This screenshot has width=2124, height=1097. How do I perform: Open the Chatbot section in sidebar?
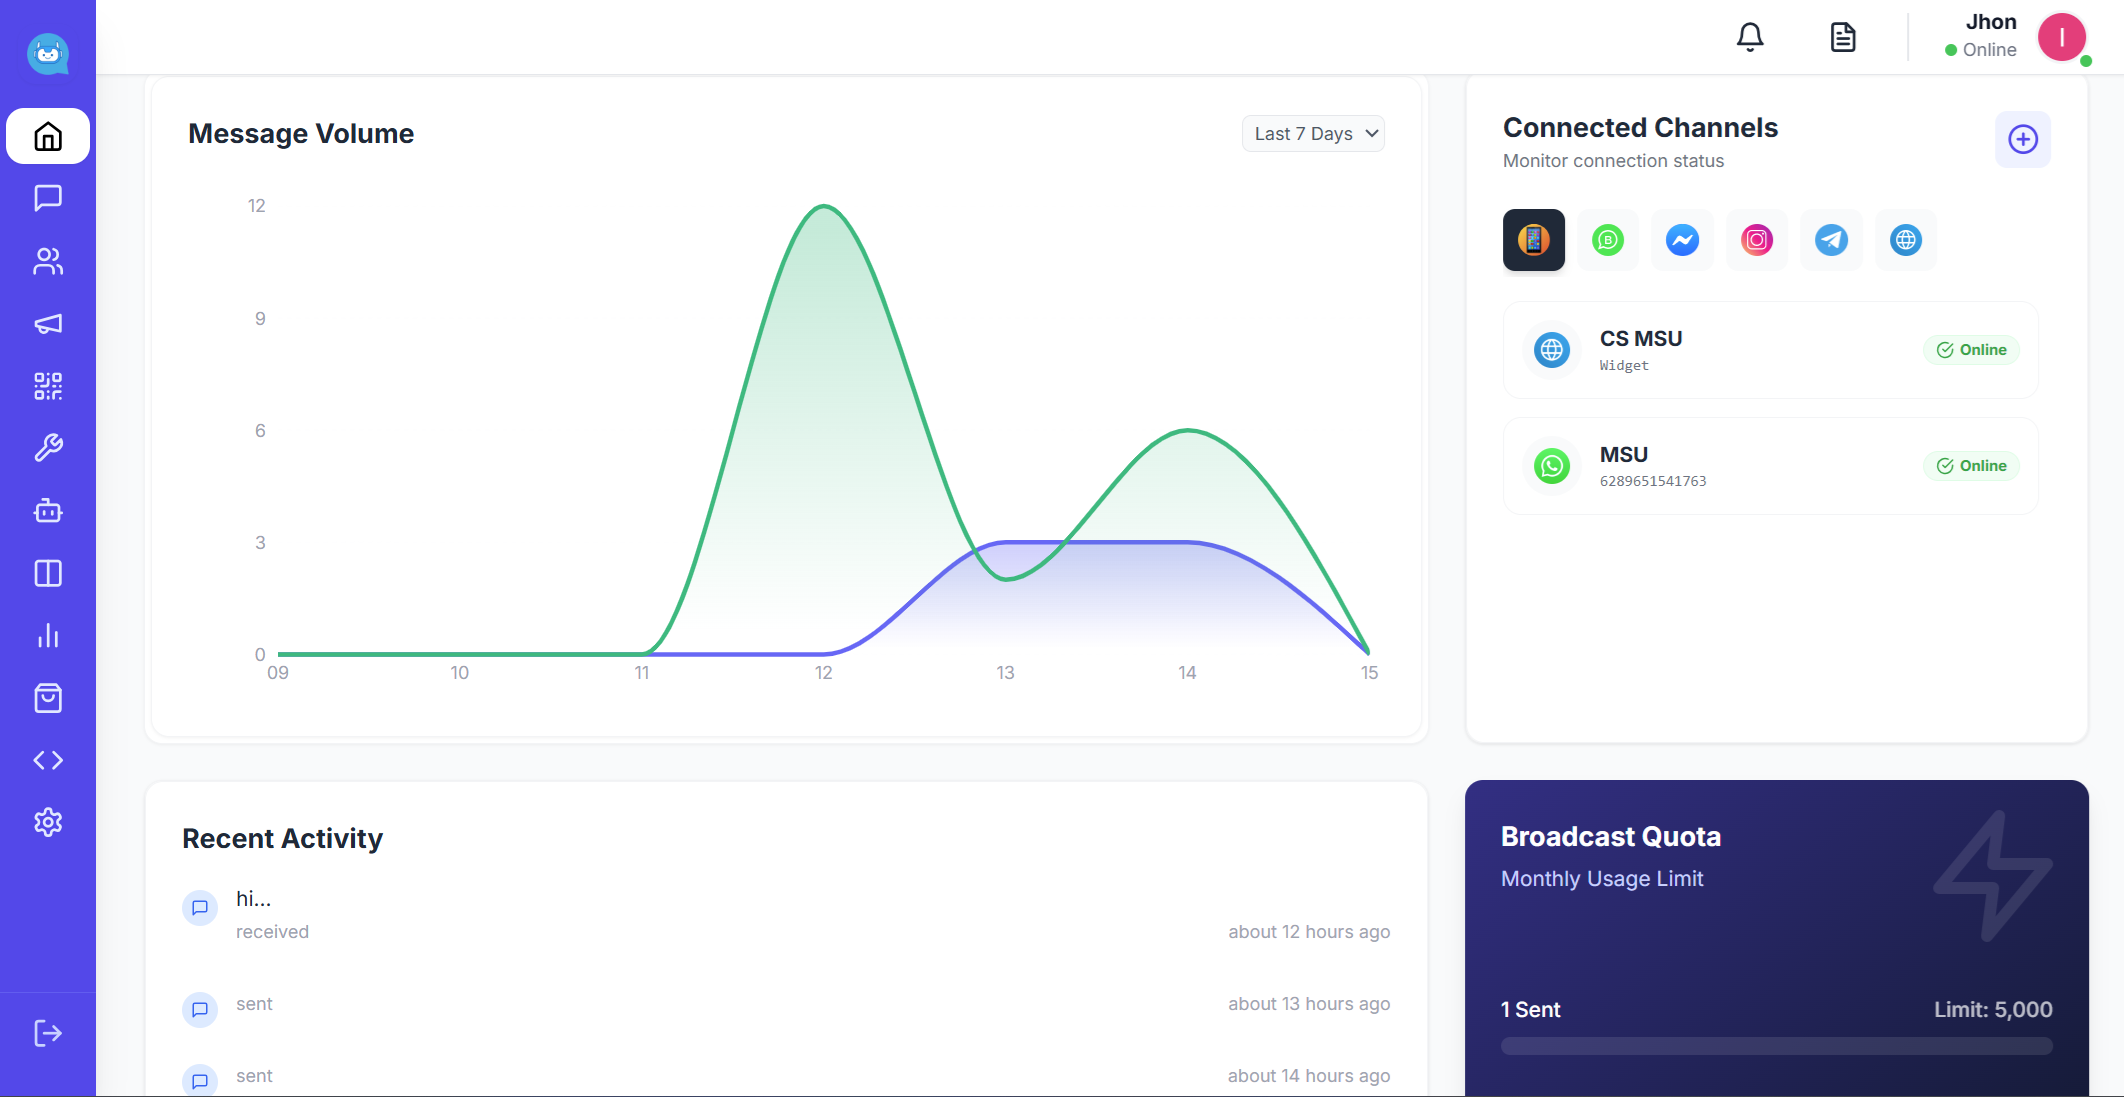(x=48, y=511)
